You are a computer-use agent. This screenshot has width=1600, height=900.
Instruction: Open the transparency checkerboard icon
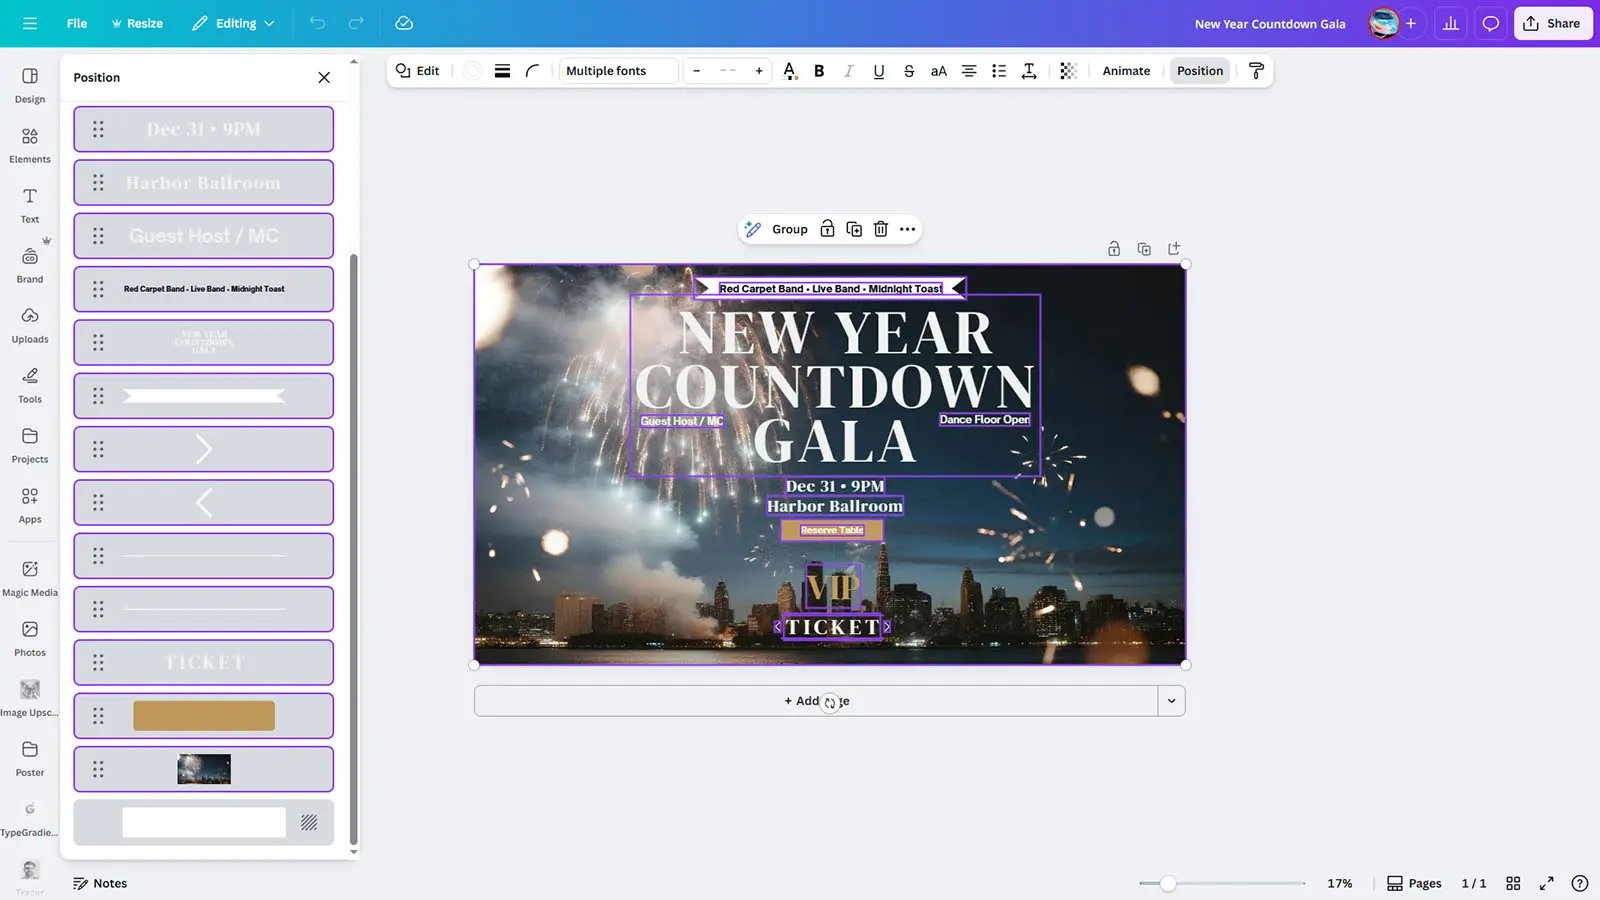pos(1068,71)
